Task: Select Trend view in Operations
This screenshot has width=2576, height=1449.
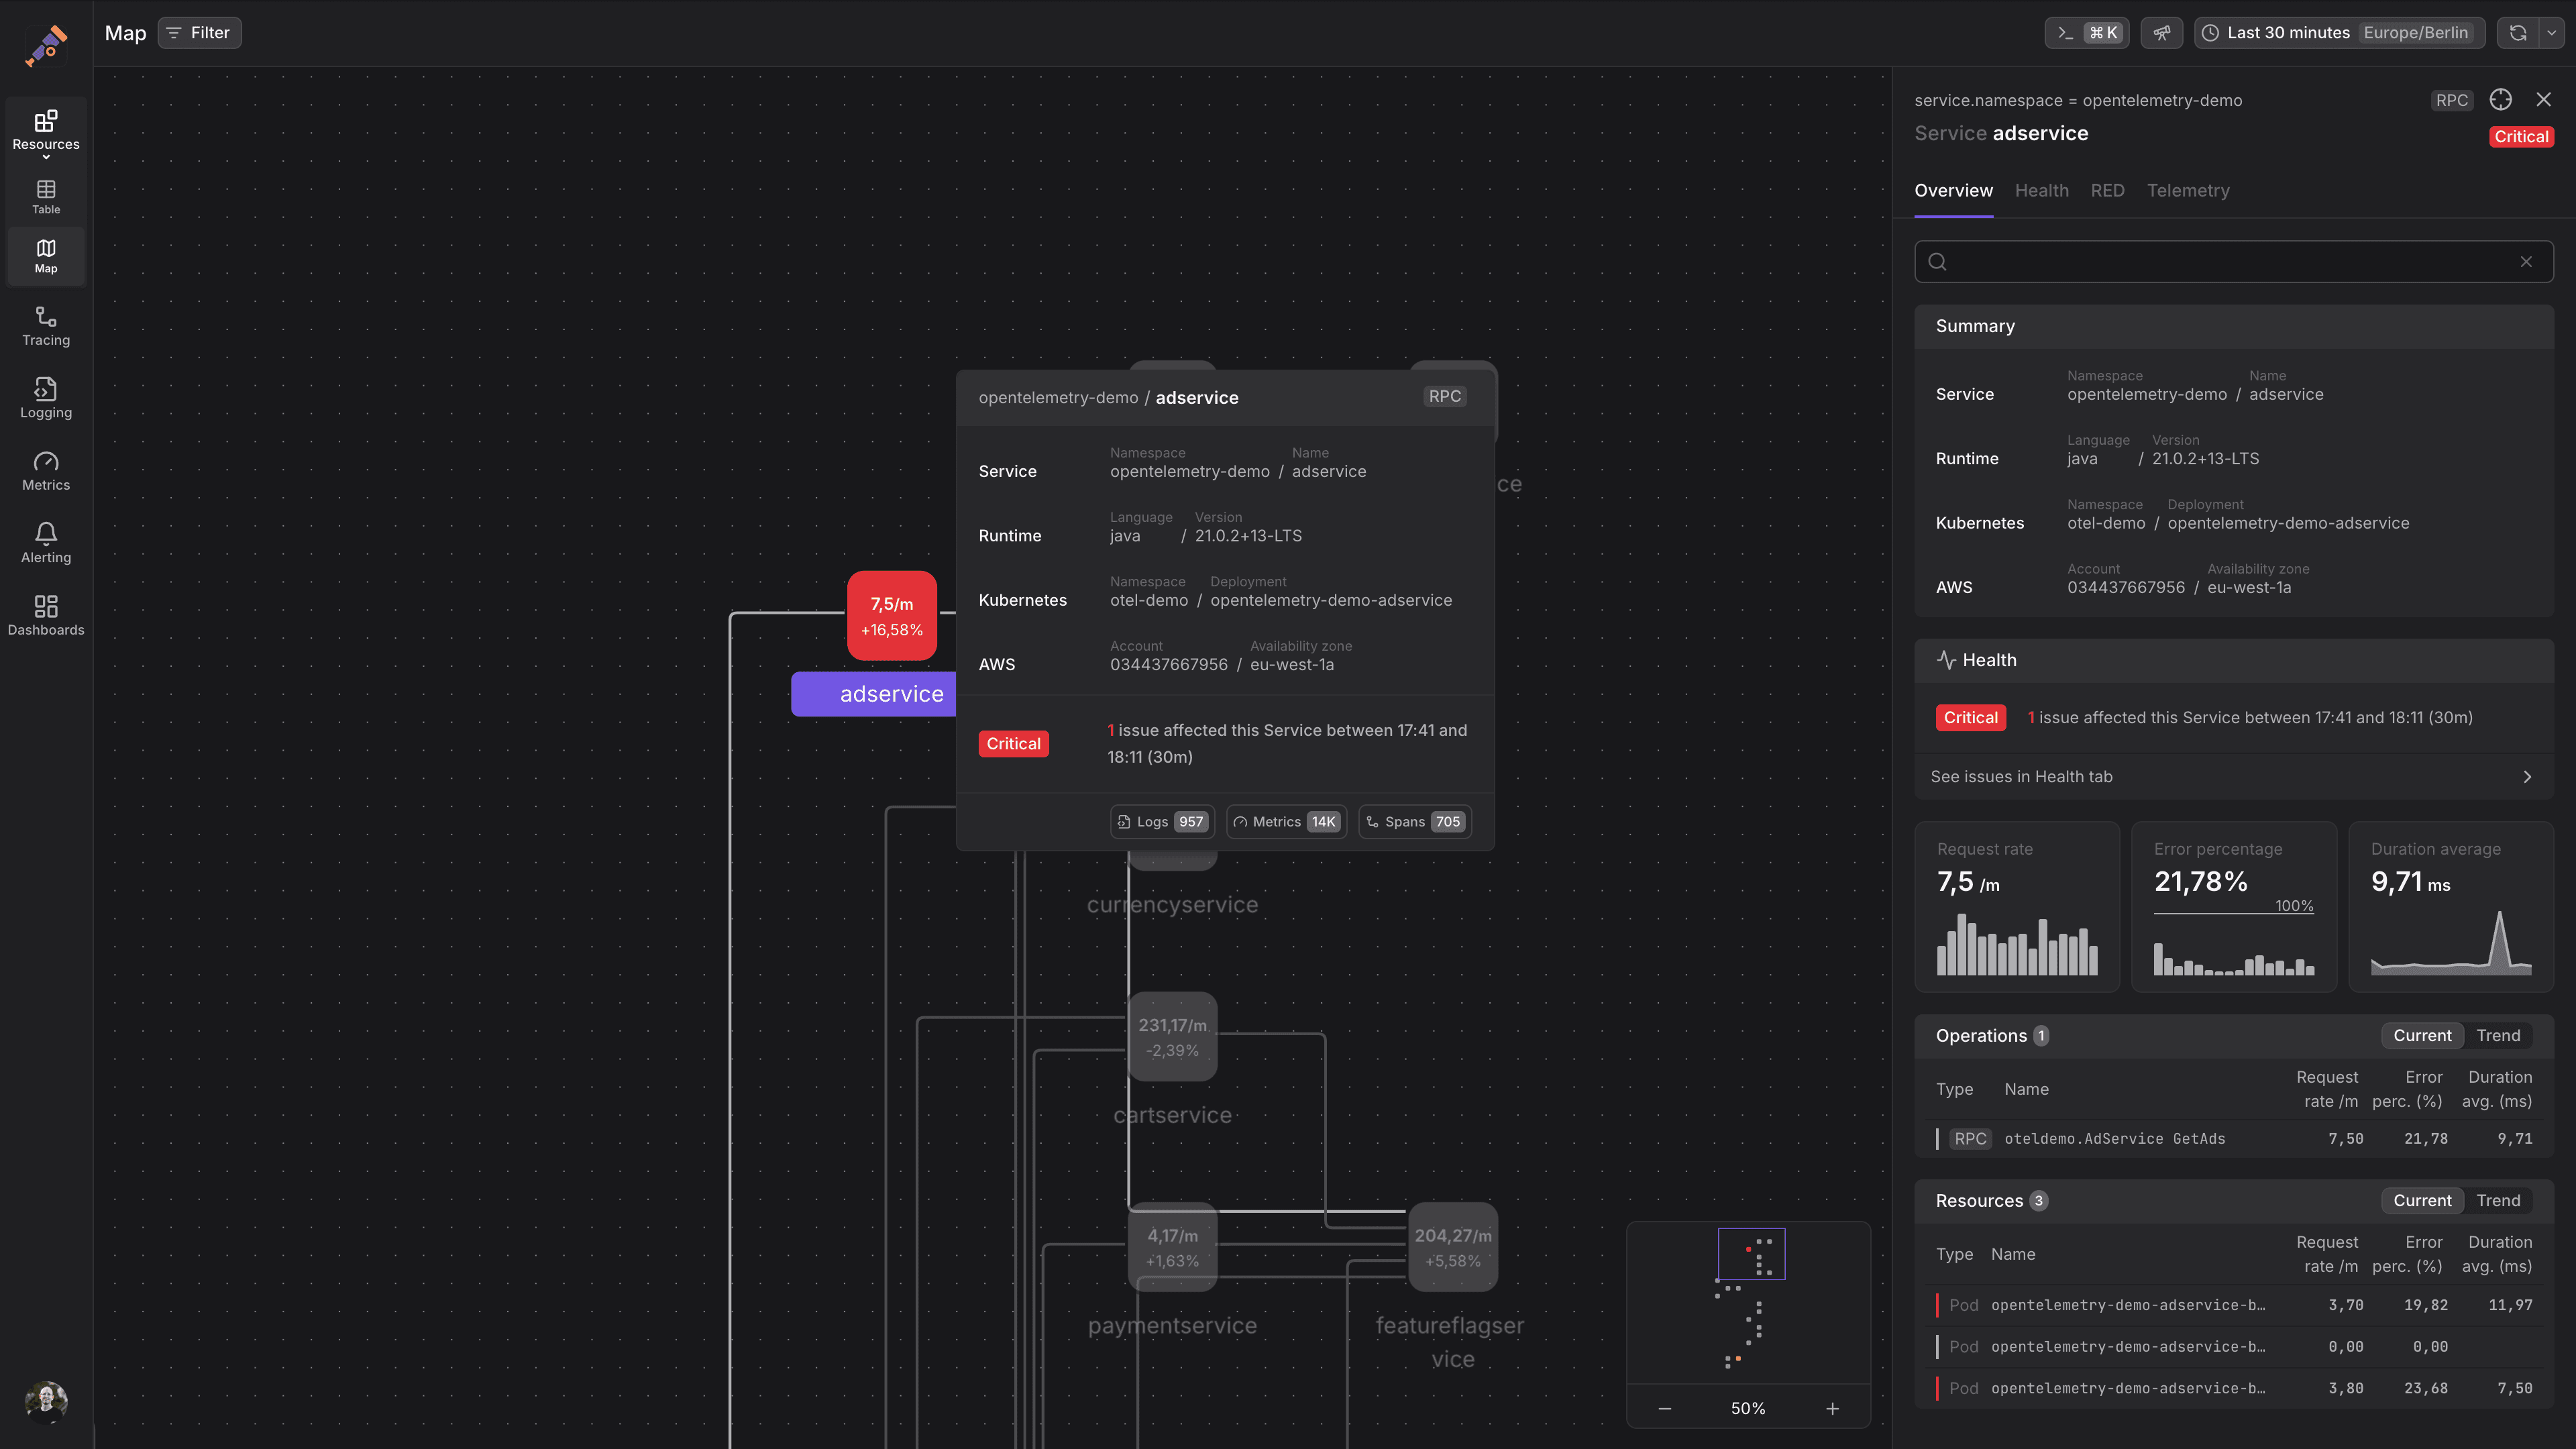Action: tap(2498, 1036)
